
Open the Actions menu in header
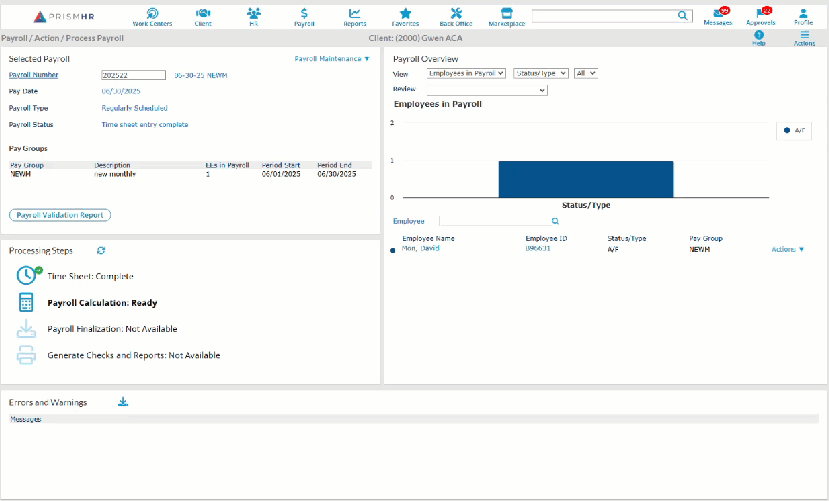(x=804, y=38)
